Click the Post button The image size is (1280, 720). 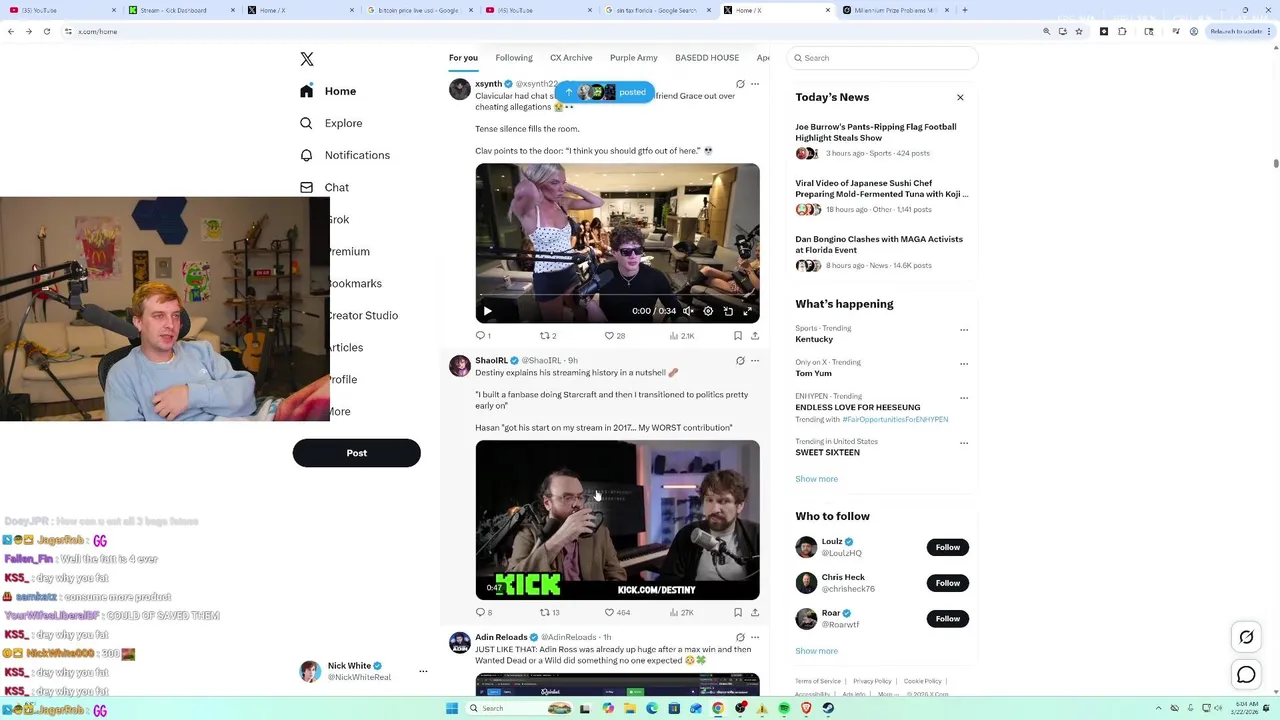356,453
